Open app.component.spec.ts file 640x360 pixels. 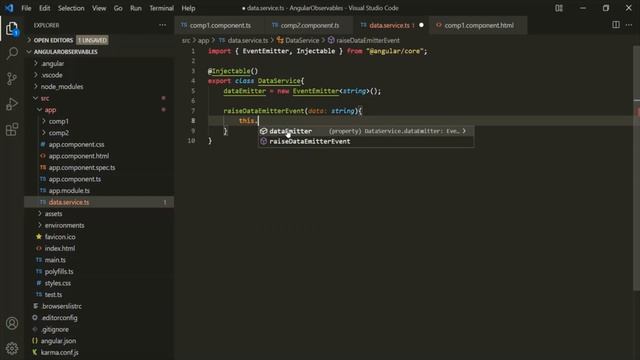[x=82, y=167]
